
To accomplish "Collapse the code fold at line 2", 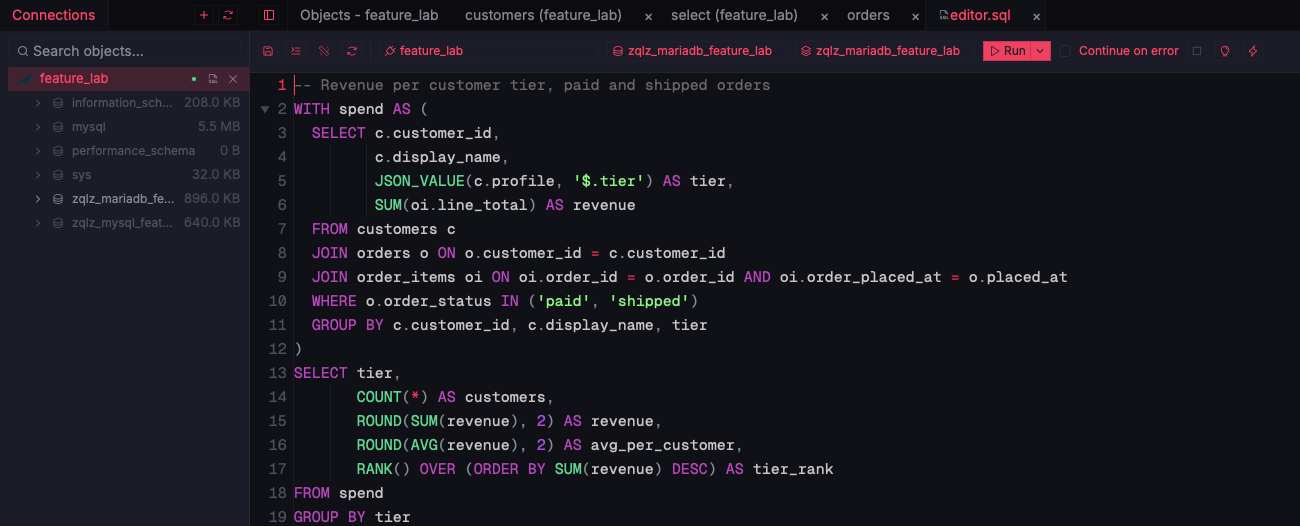I will [x=265, y=109].
